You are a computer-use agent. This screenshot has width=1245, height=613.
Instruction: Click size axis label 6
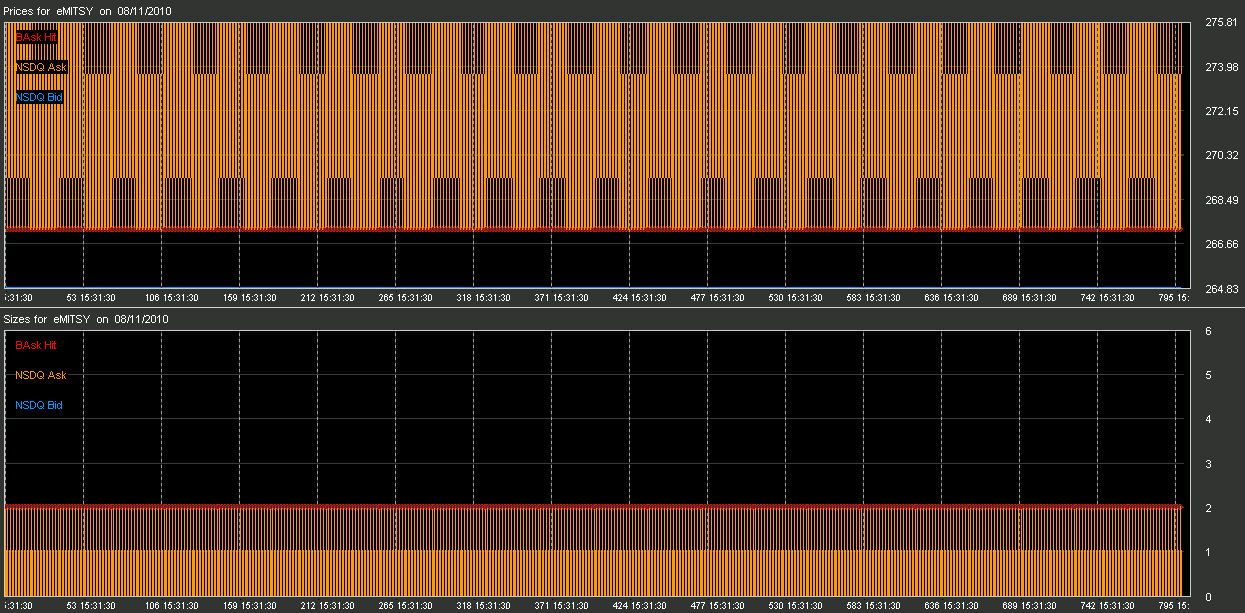[1209, 331]
